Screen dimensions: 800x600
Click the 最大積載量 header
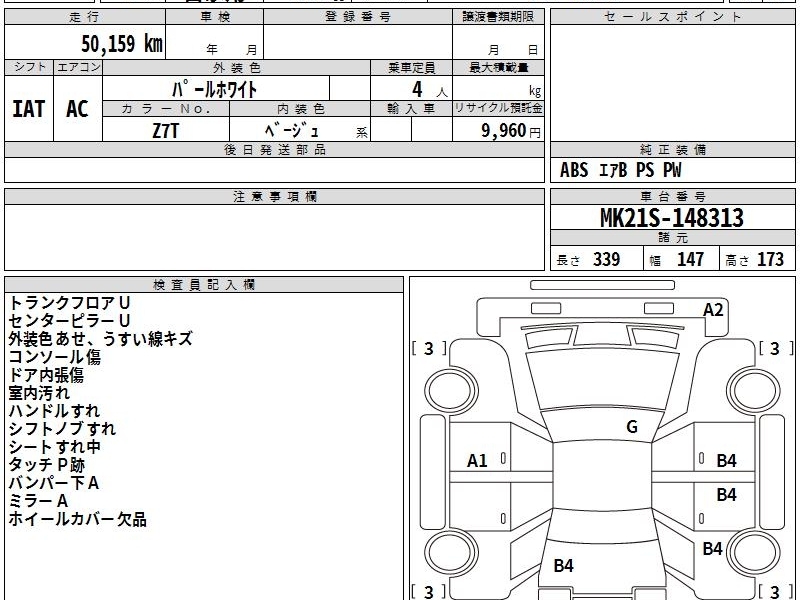[498, 67]
